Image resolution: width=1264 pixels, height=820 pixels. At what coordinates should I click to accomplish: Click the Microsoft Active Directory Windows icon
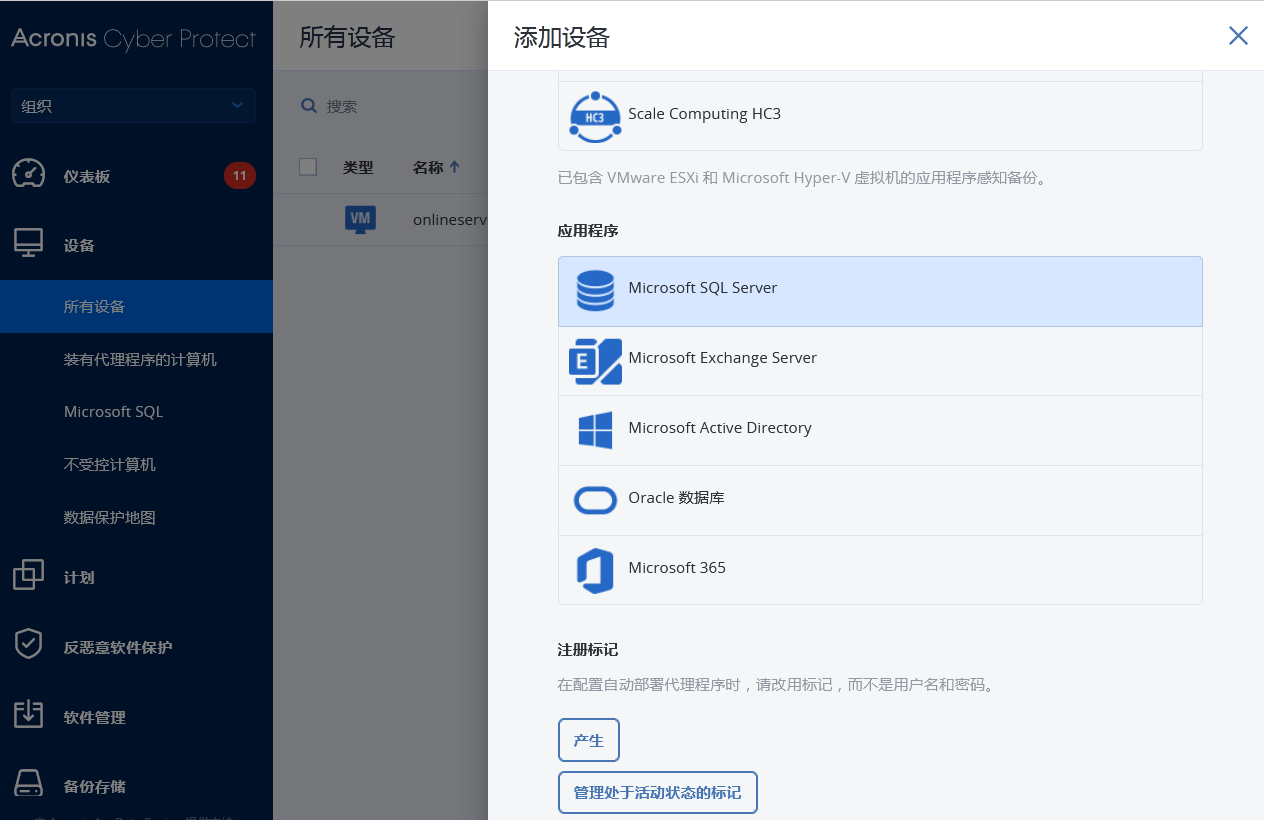[x=595, y=431]
